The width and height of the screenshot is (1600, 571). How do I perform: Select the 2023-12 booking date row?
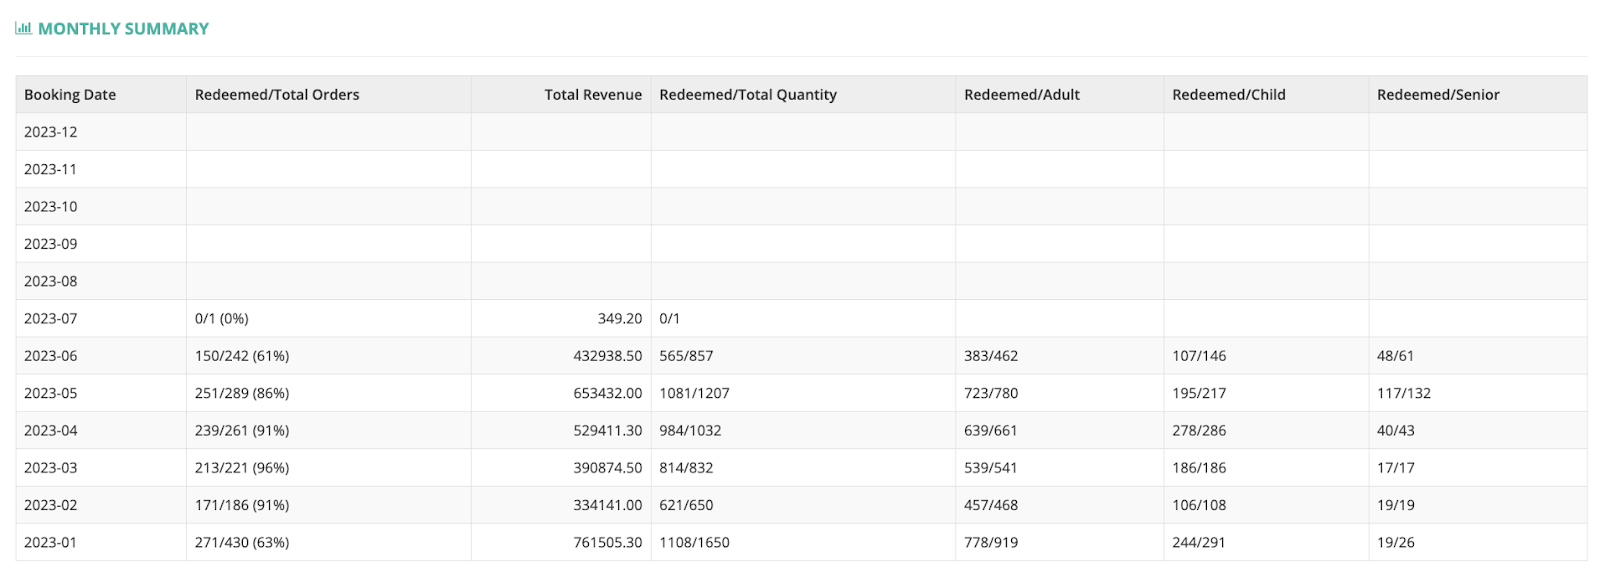[x=801, y=132]
